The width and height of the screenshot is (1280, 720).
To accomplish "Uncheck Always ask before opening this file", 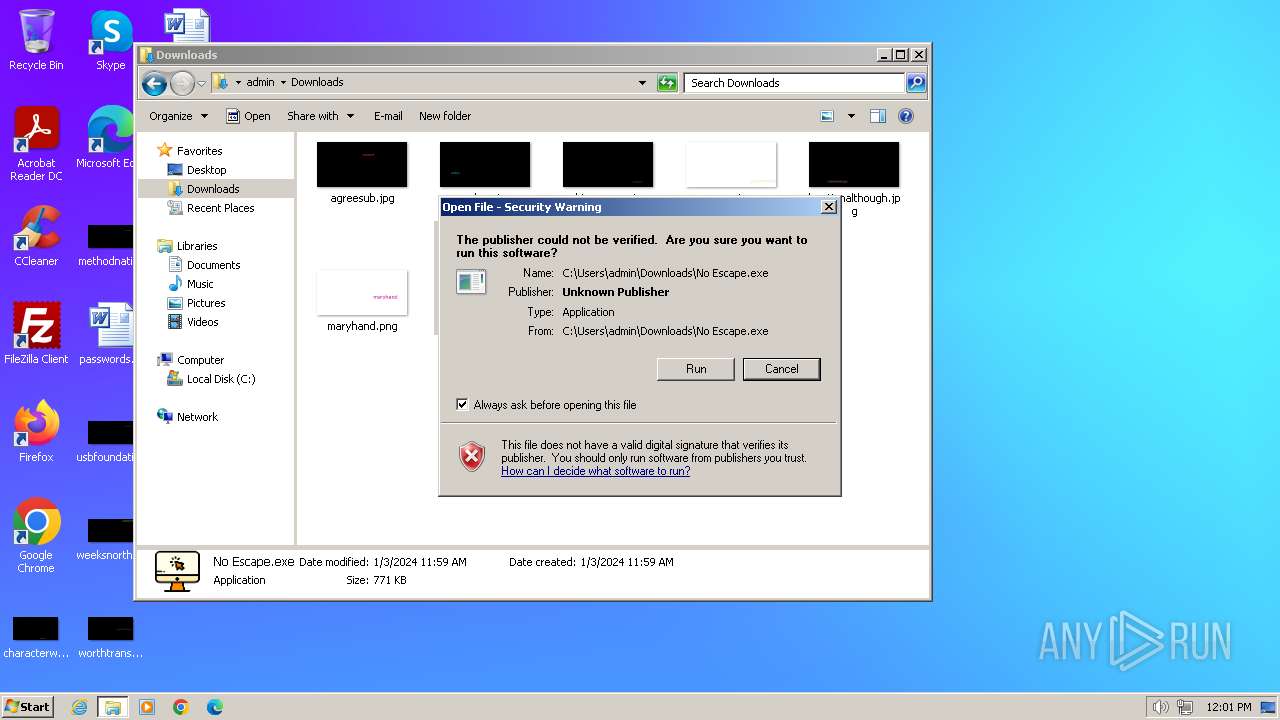I will [x=462, y=404].
